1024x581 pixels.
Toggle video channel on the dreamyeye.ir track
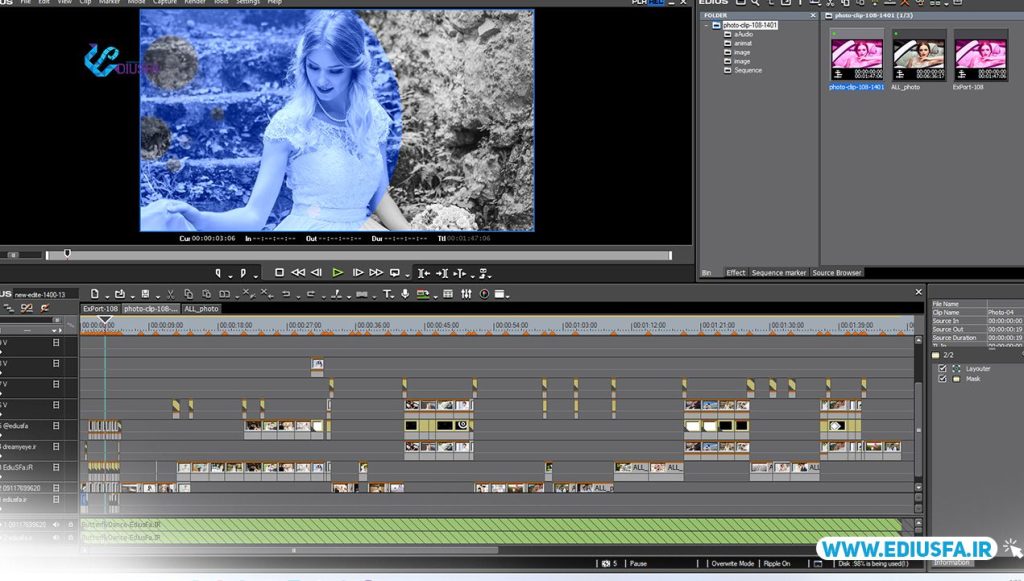pyautogui.click(x=56, y=447)
